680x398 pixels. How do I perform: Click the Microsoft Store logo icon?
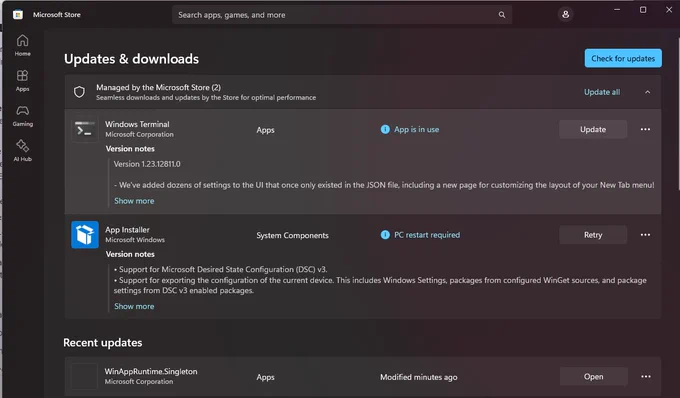pyautogui.click(x=18, y=15)
